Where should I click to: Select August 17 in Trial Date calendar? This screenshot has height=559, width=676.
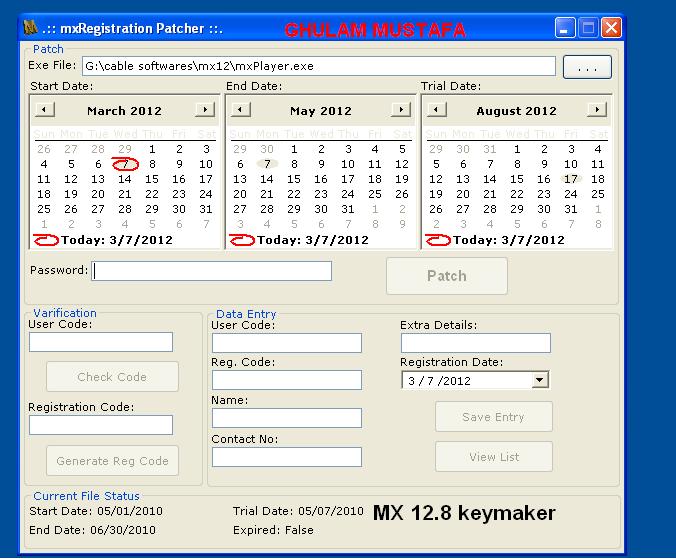[571, 179]
